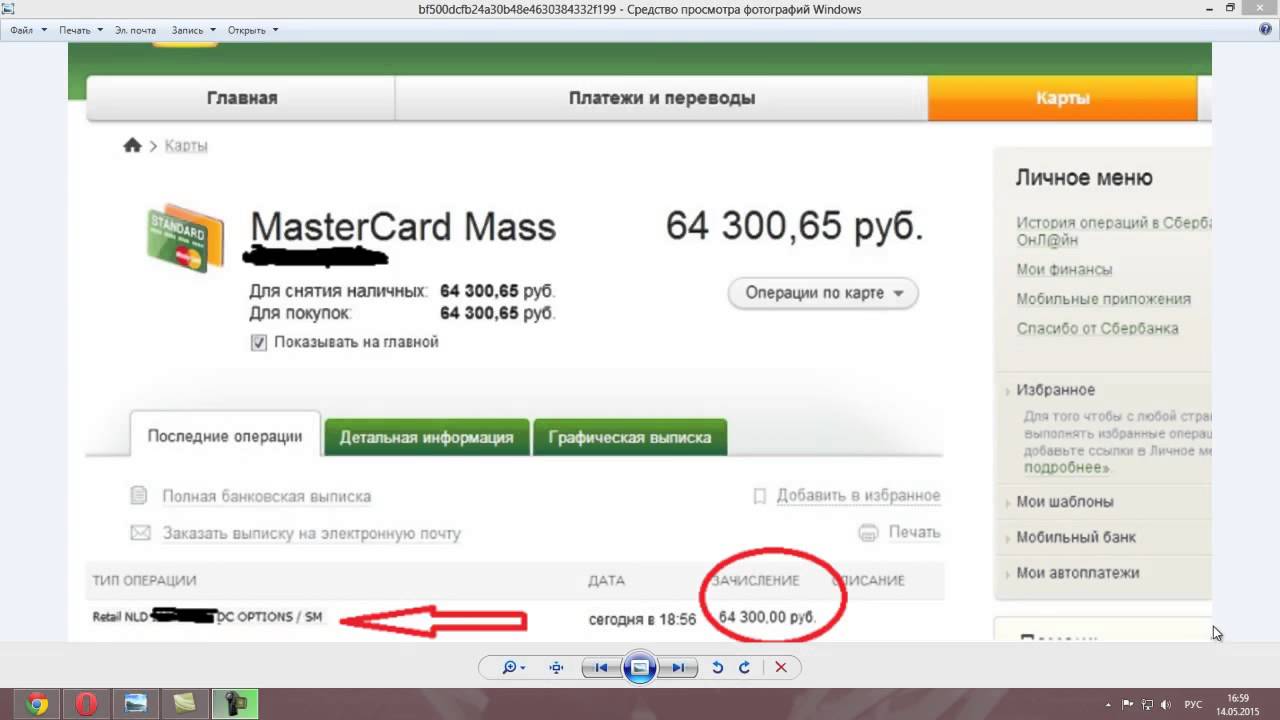Go to previous photo in viewer

pos(600,668)
